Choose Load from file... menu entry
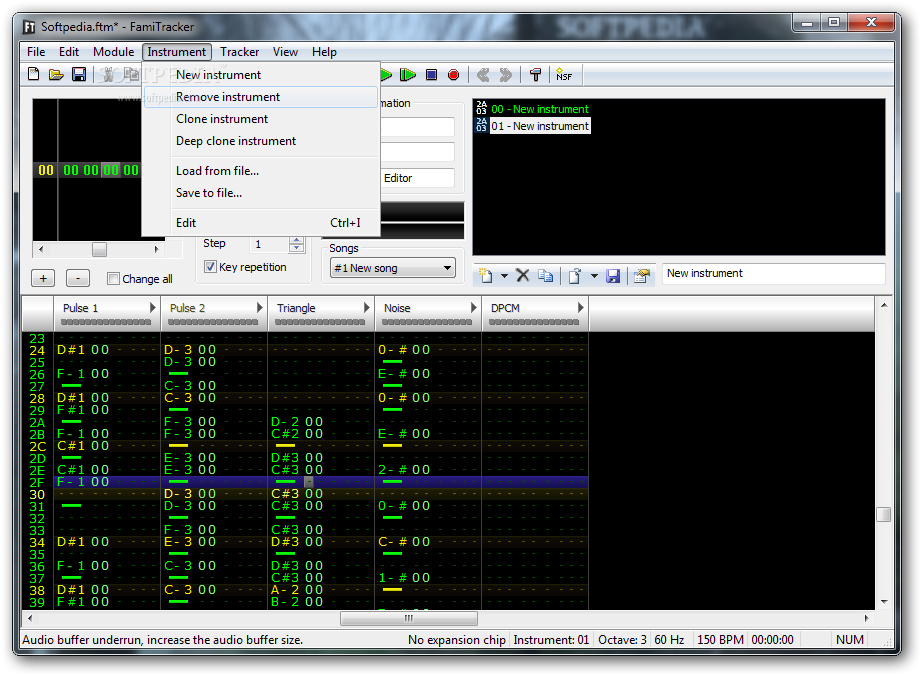The image size is (922, 676). point(261,171)
